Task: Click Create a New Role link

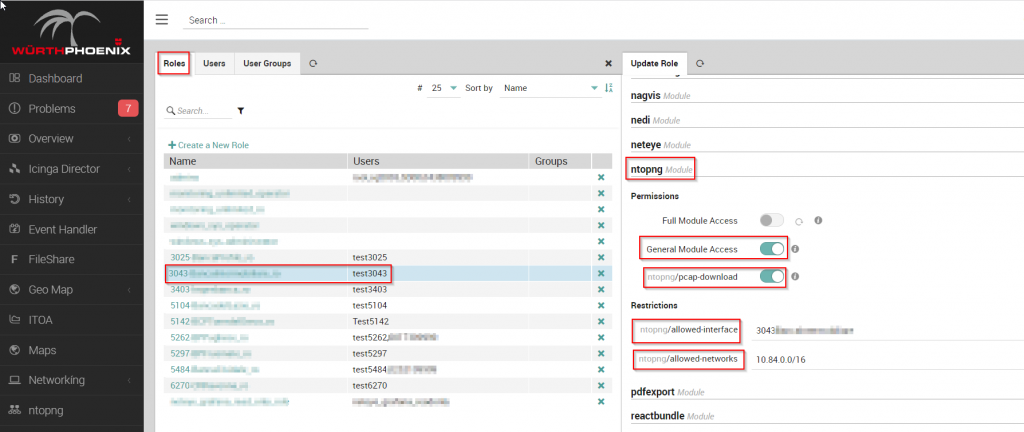Action: [208, 145]
